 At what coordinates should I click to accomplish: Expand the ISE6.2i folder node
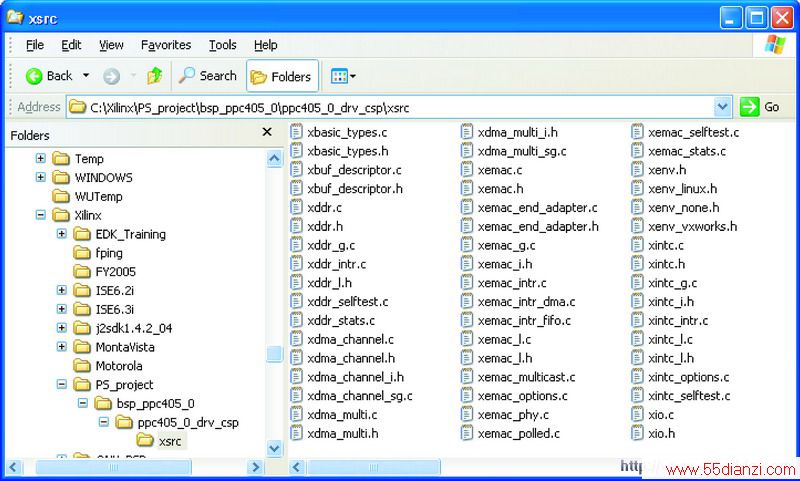click(x=61, y=290)
